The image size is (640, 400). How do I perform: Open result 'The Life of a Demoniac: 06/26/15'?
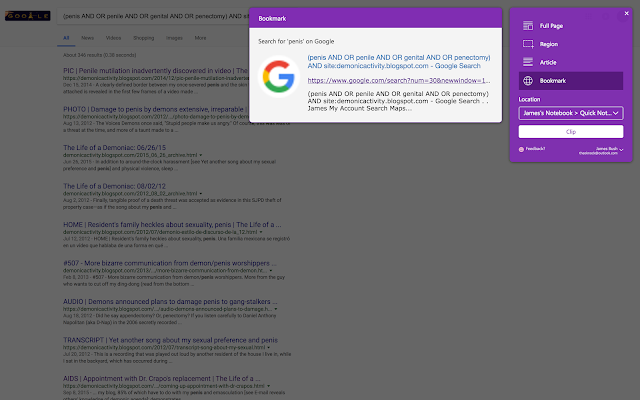tap(114, 148)
